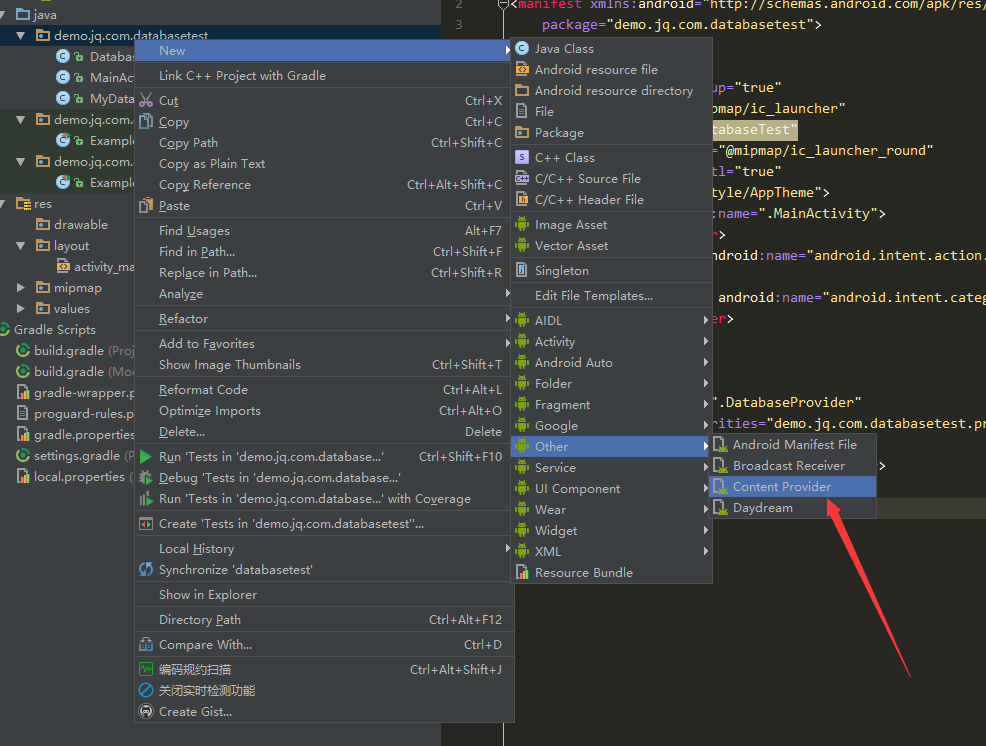Image resolution: width=986 pixels, height=746 pixels.
Task: Click Optimize Imports menu entry
Action: click(x=324, y=411)
